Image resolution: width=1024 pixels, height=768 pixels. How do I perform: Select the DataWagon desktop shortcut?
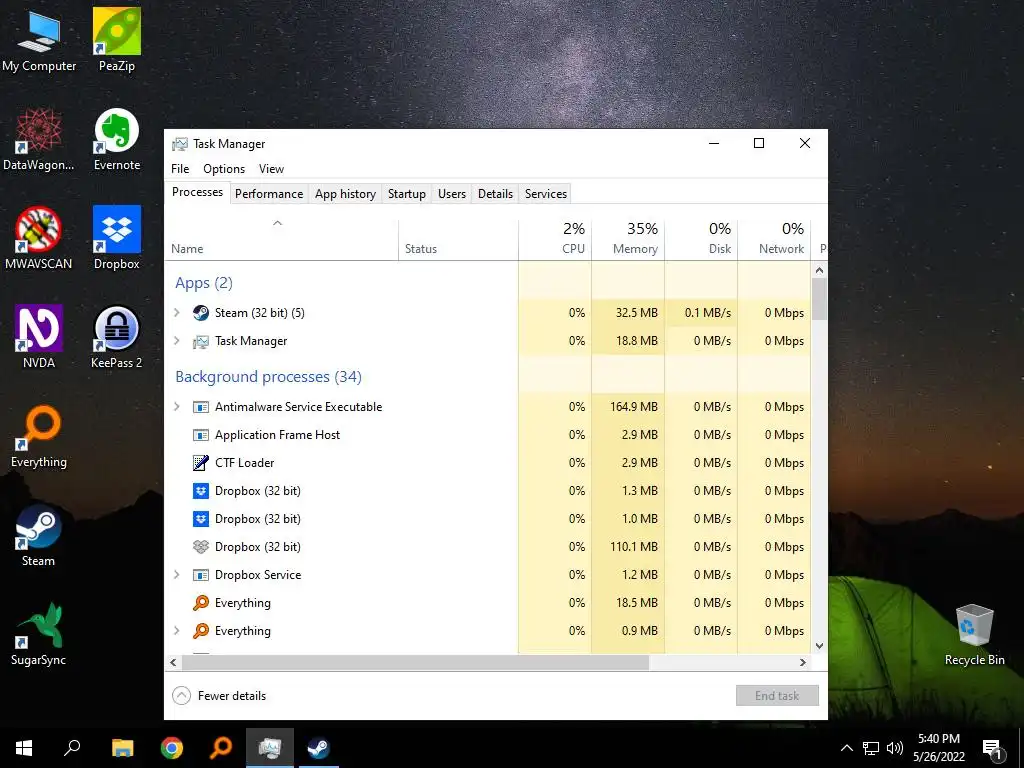pos(39,140)
